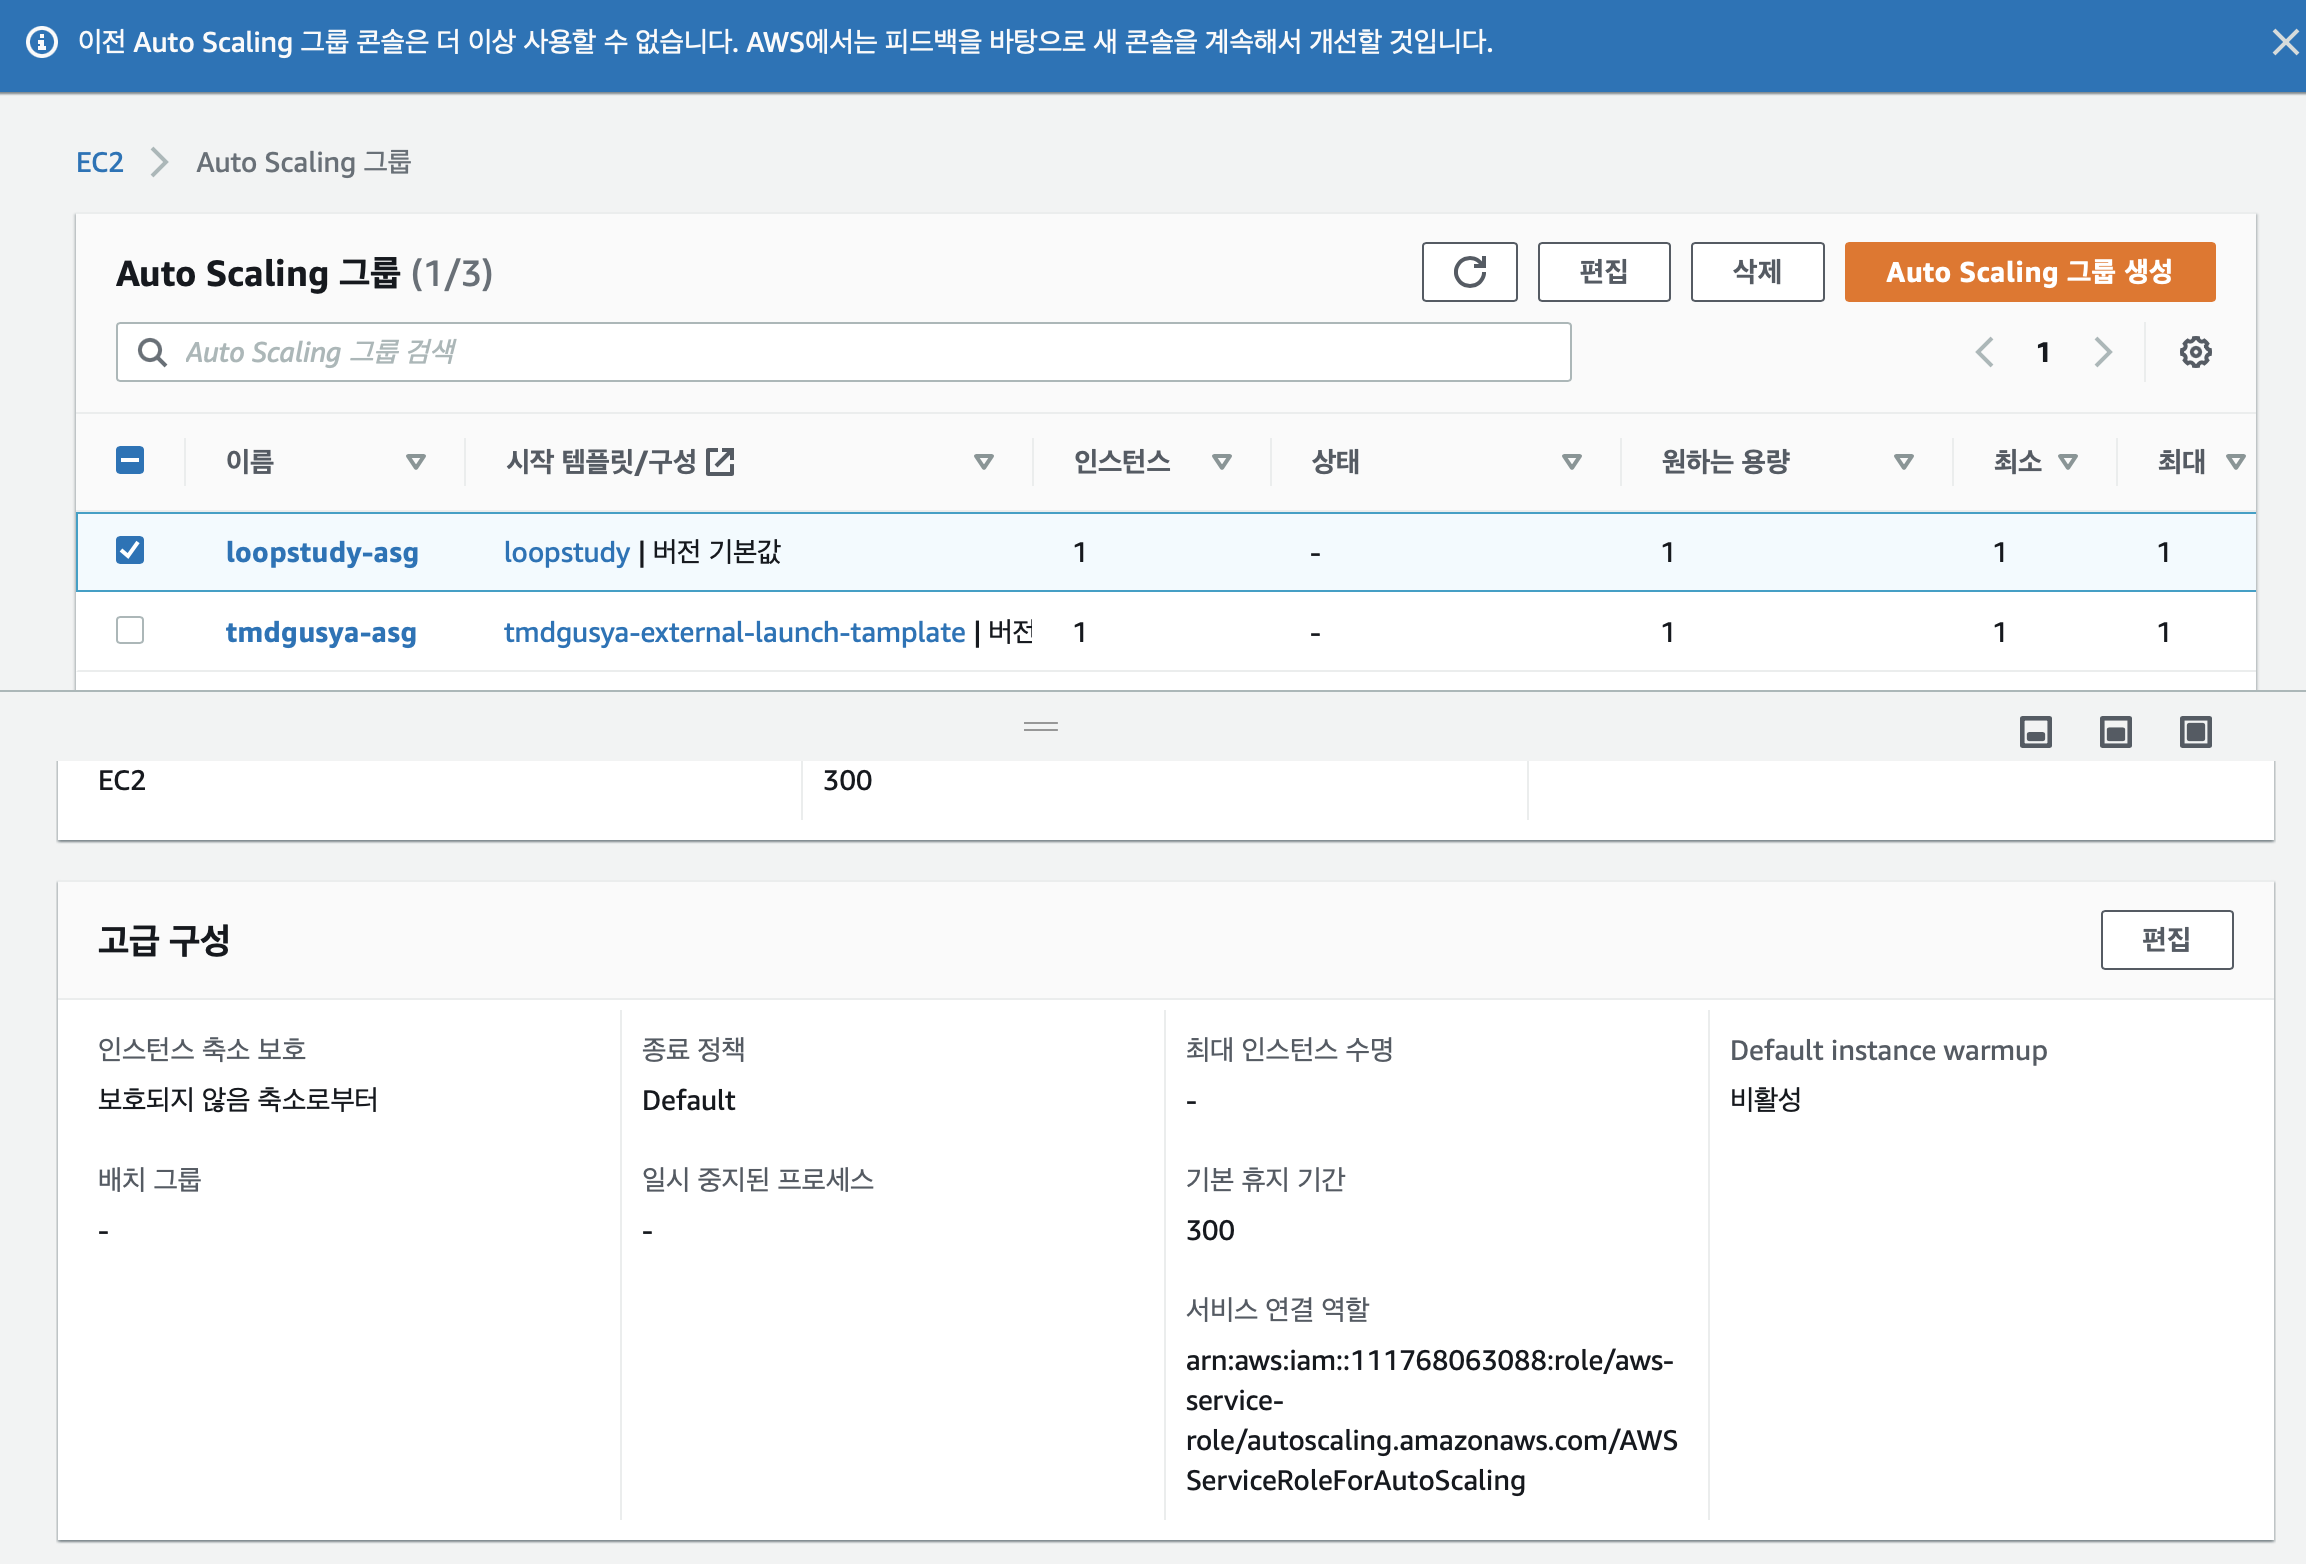Go to previous page arrow
Viewport: 2306px width, 1564px height.
(x=1985, y=352)
